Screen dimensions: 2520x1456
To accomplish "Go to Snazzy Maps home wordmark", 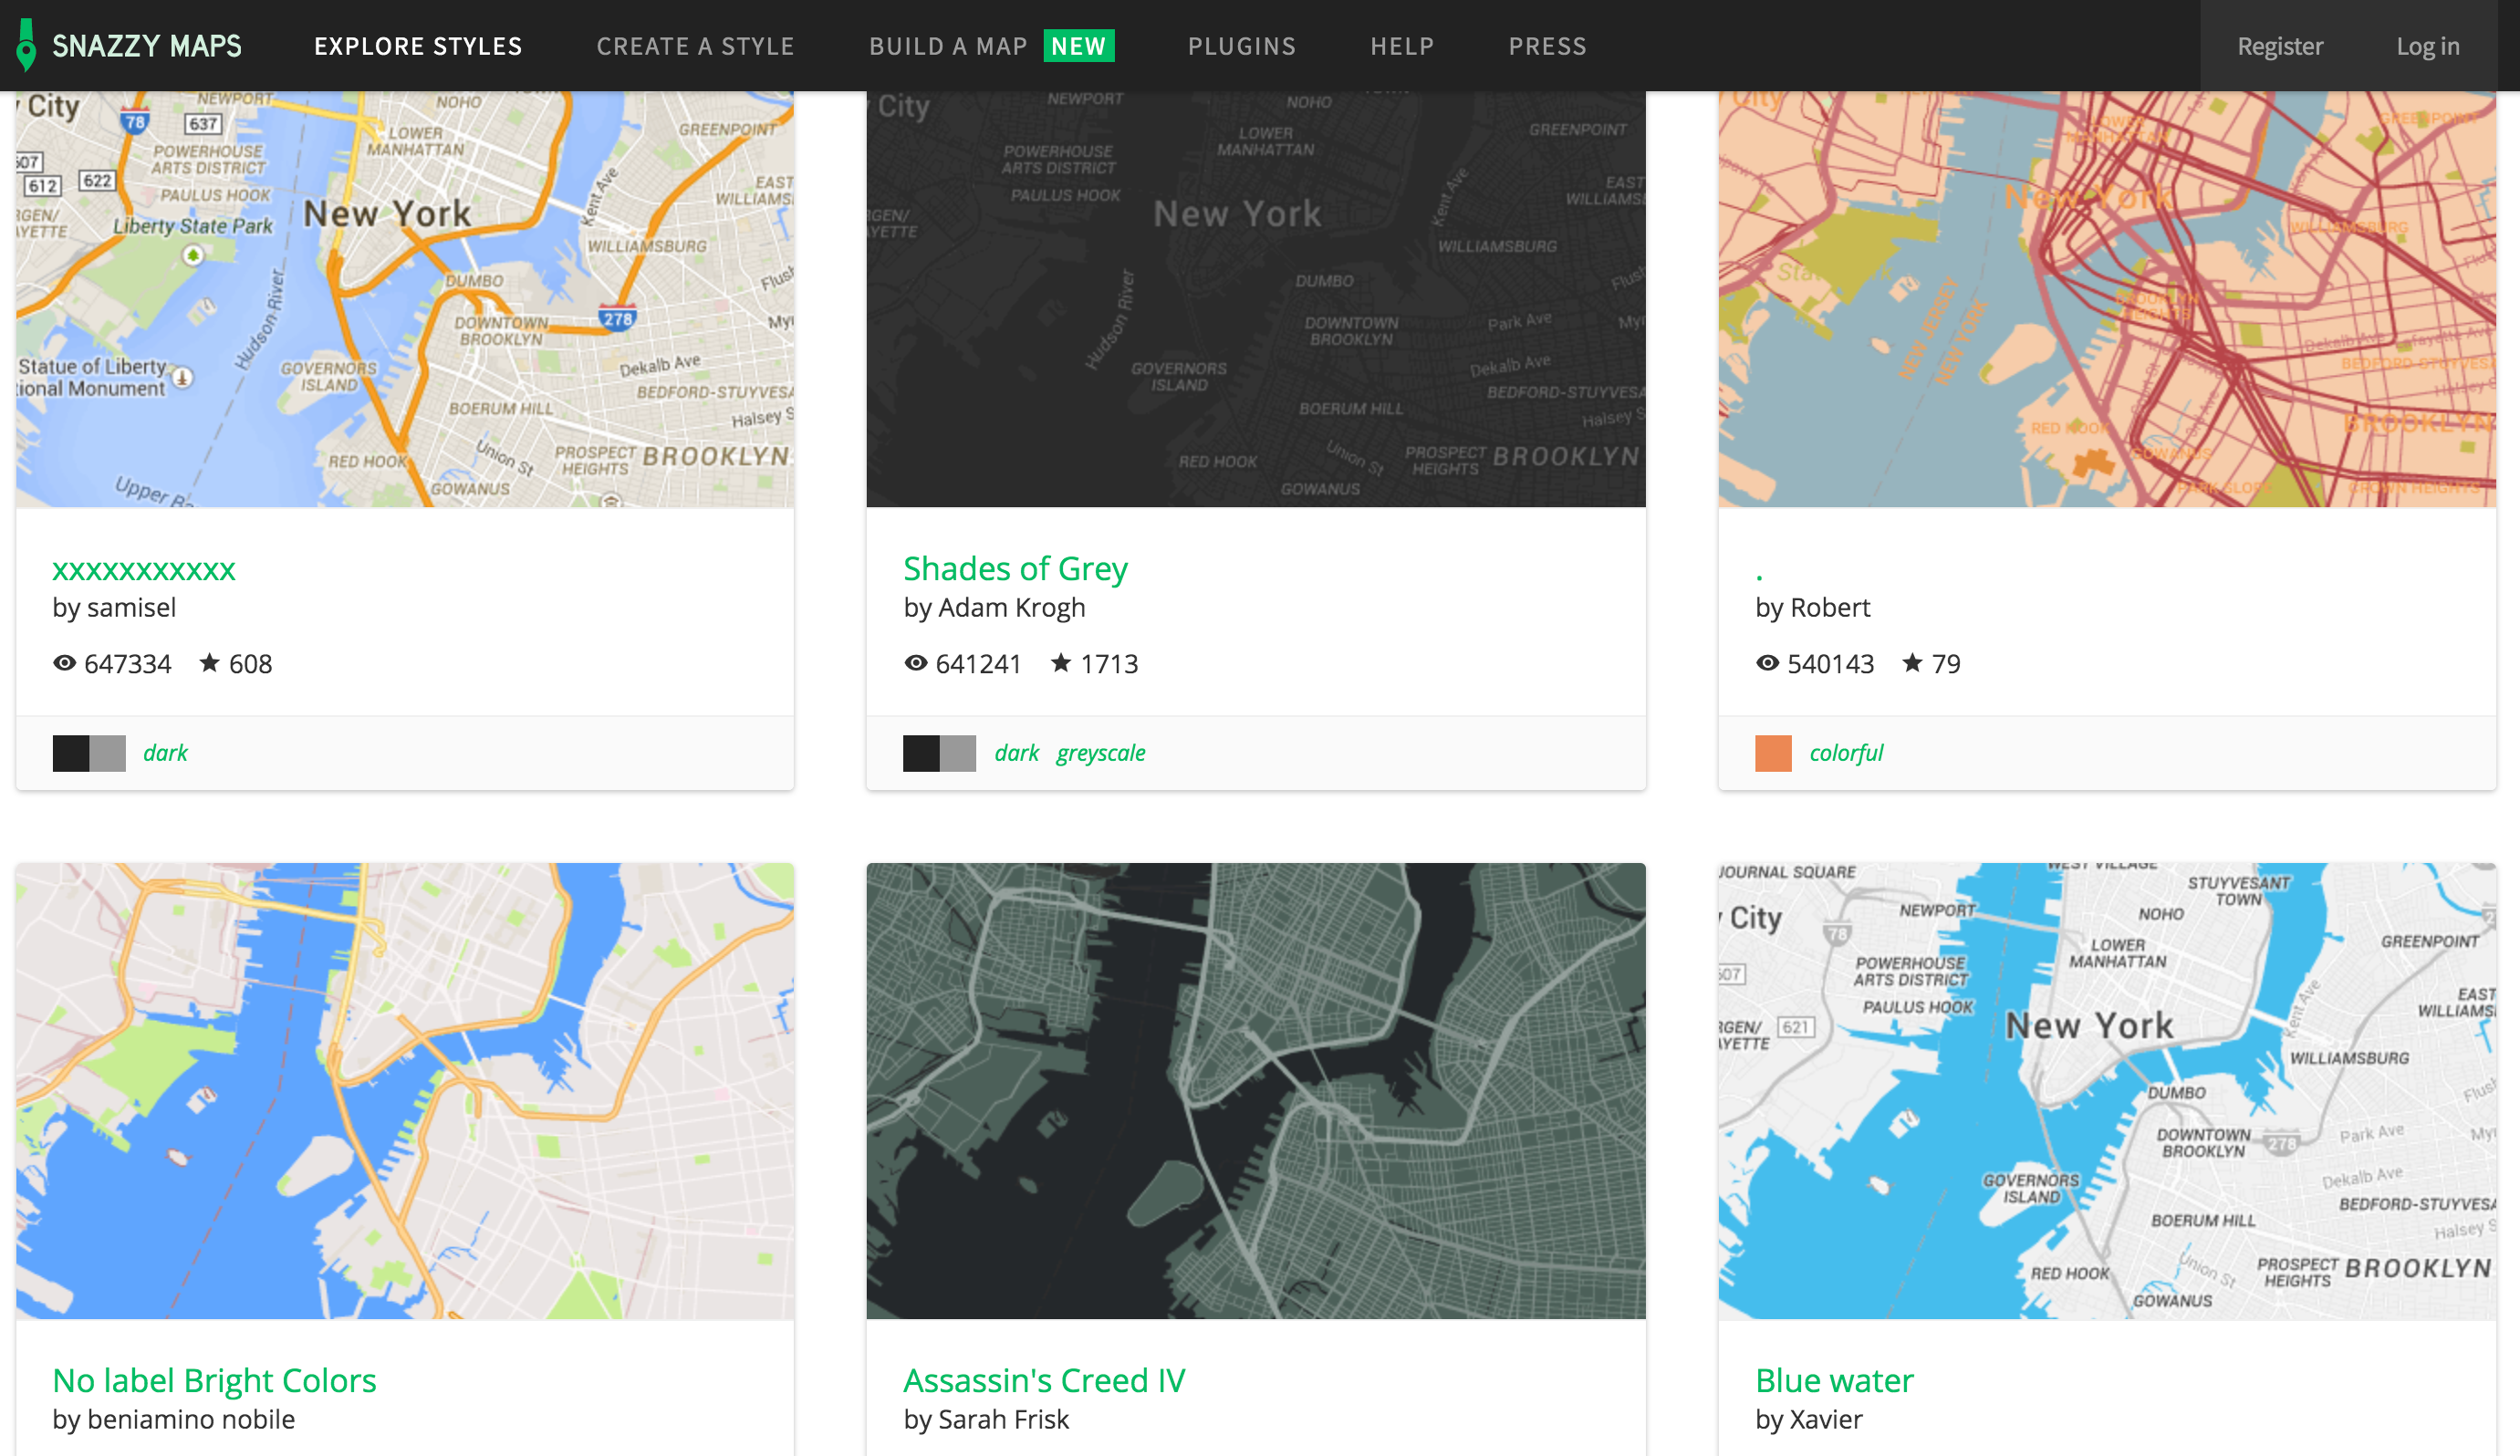I will coord(147,46).
